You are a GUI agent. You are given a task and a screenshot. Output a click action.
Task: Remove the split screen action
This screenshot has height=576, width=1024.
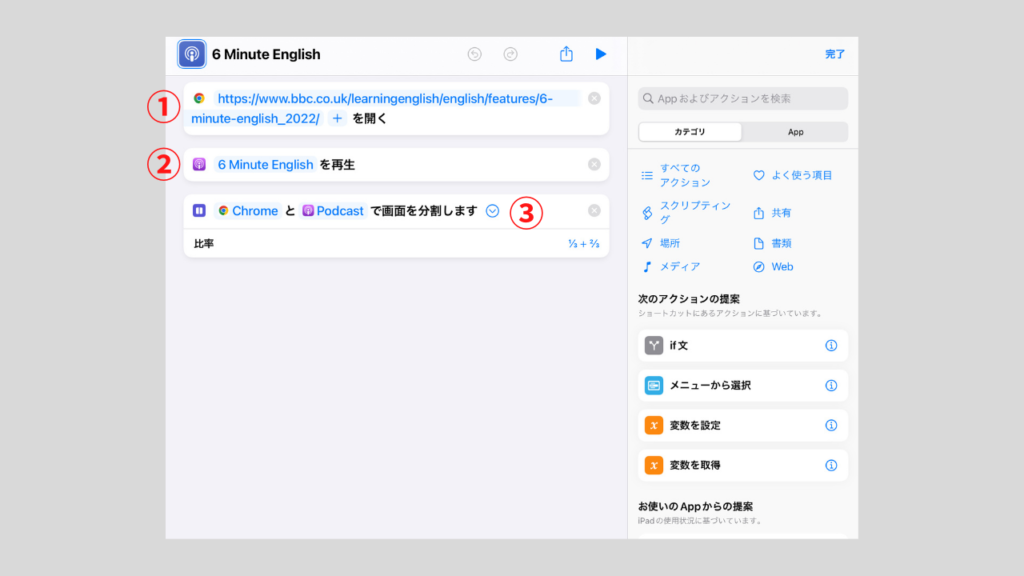click(594, 211)
